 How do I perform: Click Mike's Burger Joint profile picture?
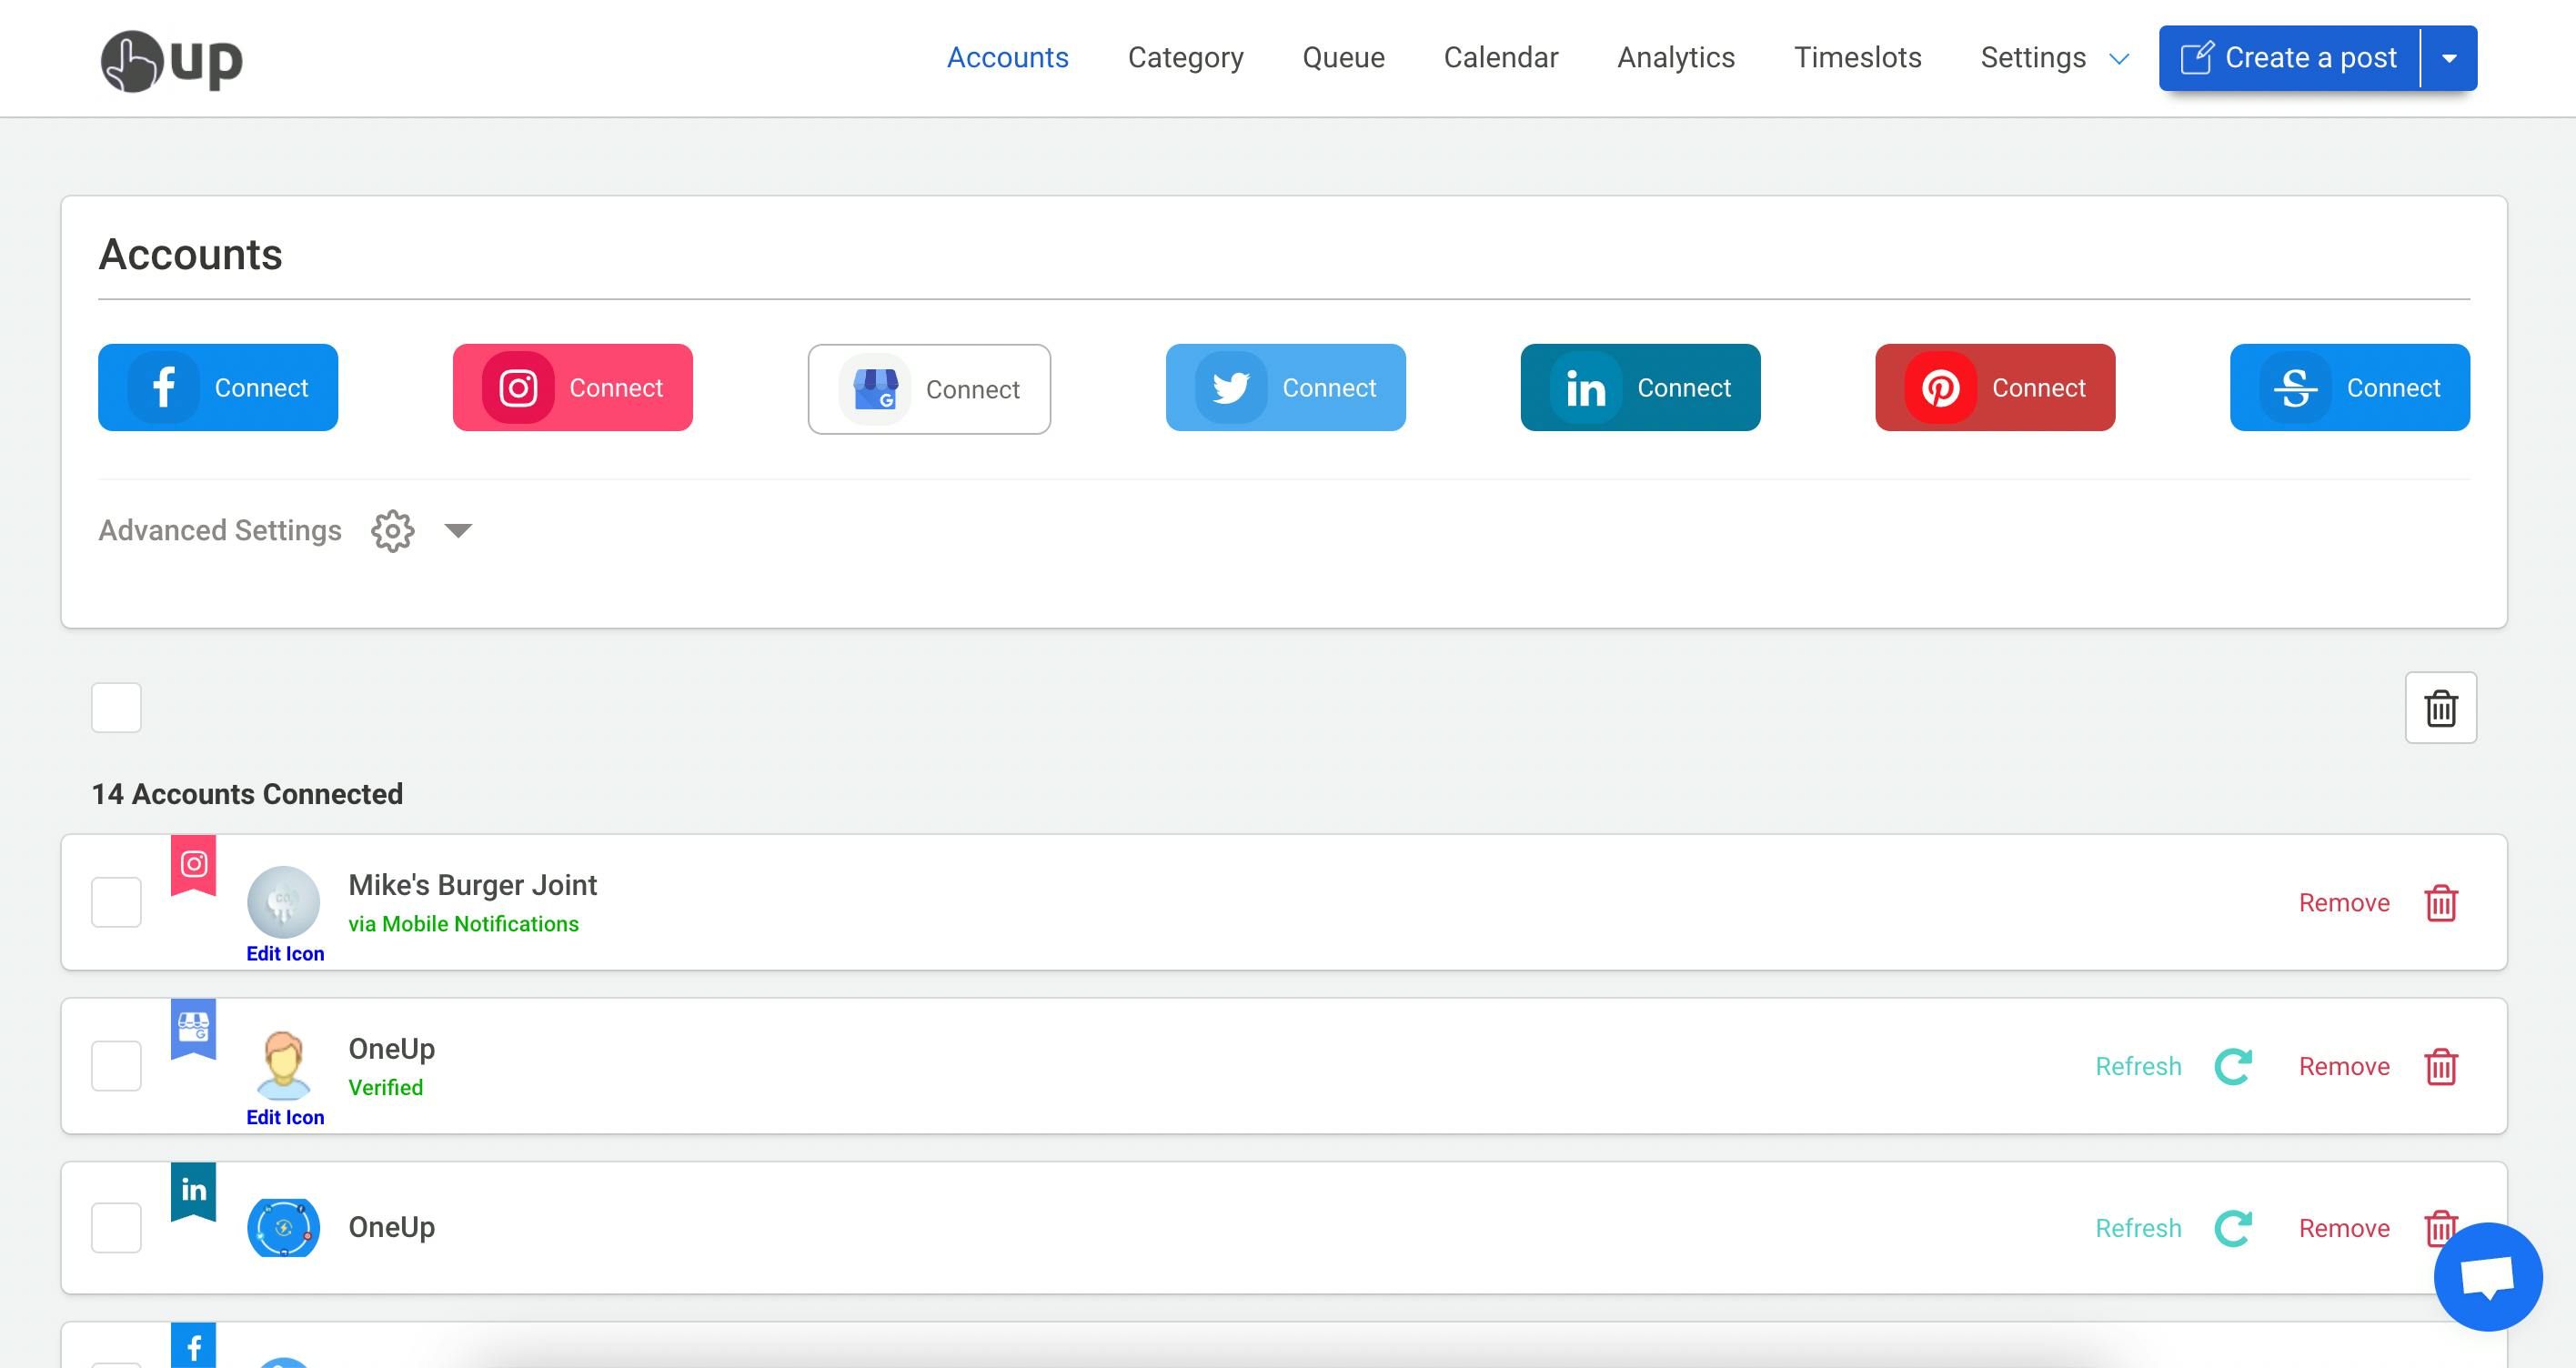click(284, 902)
